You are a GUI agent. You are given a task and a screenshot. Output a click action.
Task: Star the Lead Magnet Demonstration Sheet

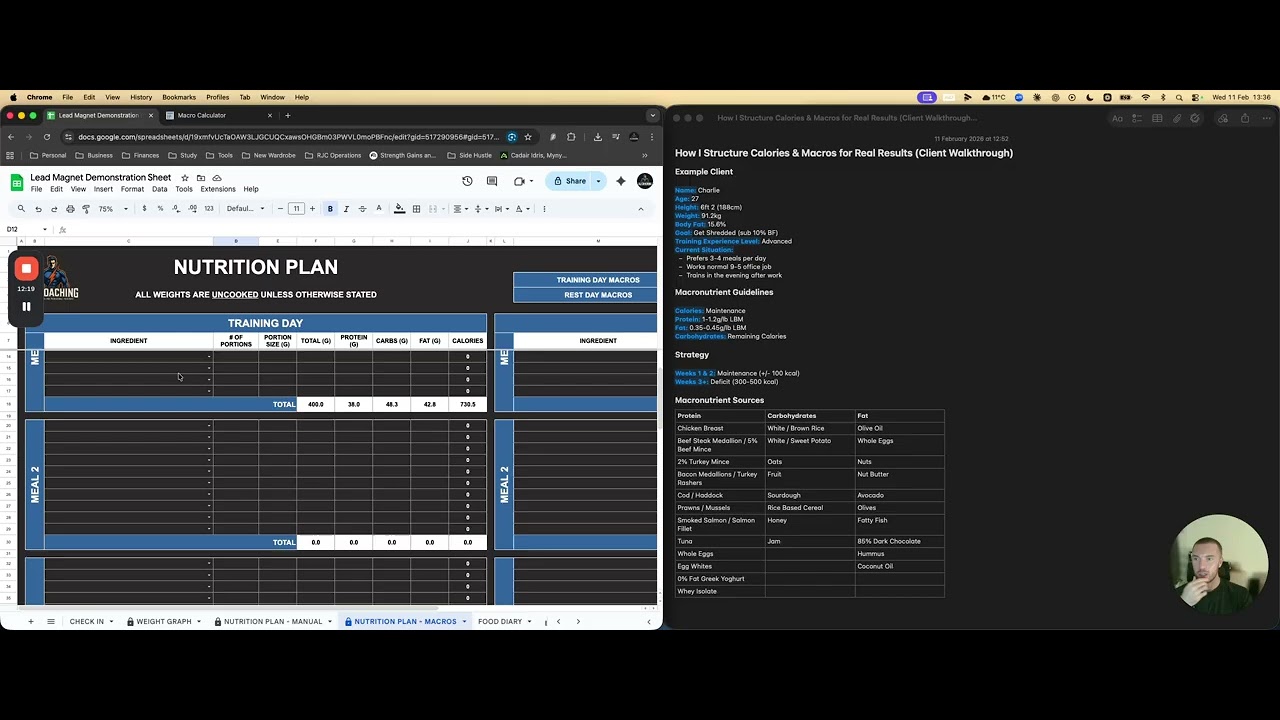tap(185, 178)
